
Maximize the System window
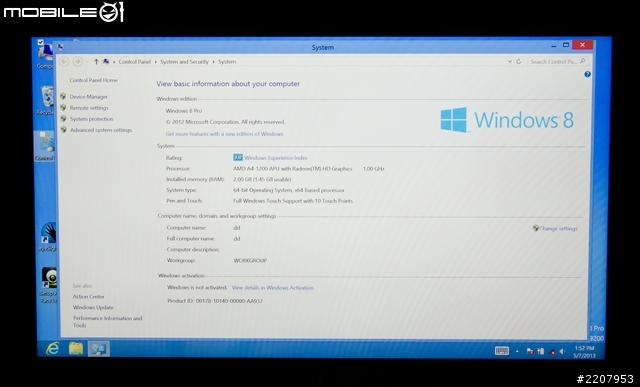pyautogui.click(x=566, y=45)
